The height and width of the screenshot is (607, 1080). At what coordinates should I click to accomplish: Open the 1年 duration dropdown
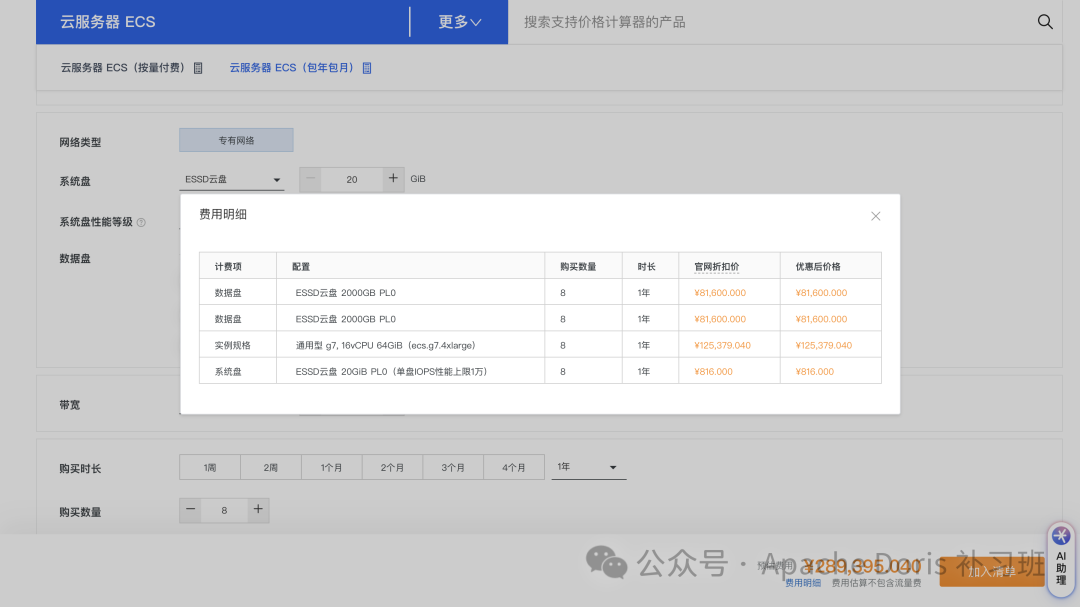(588, 467)
